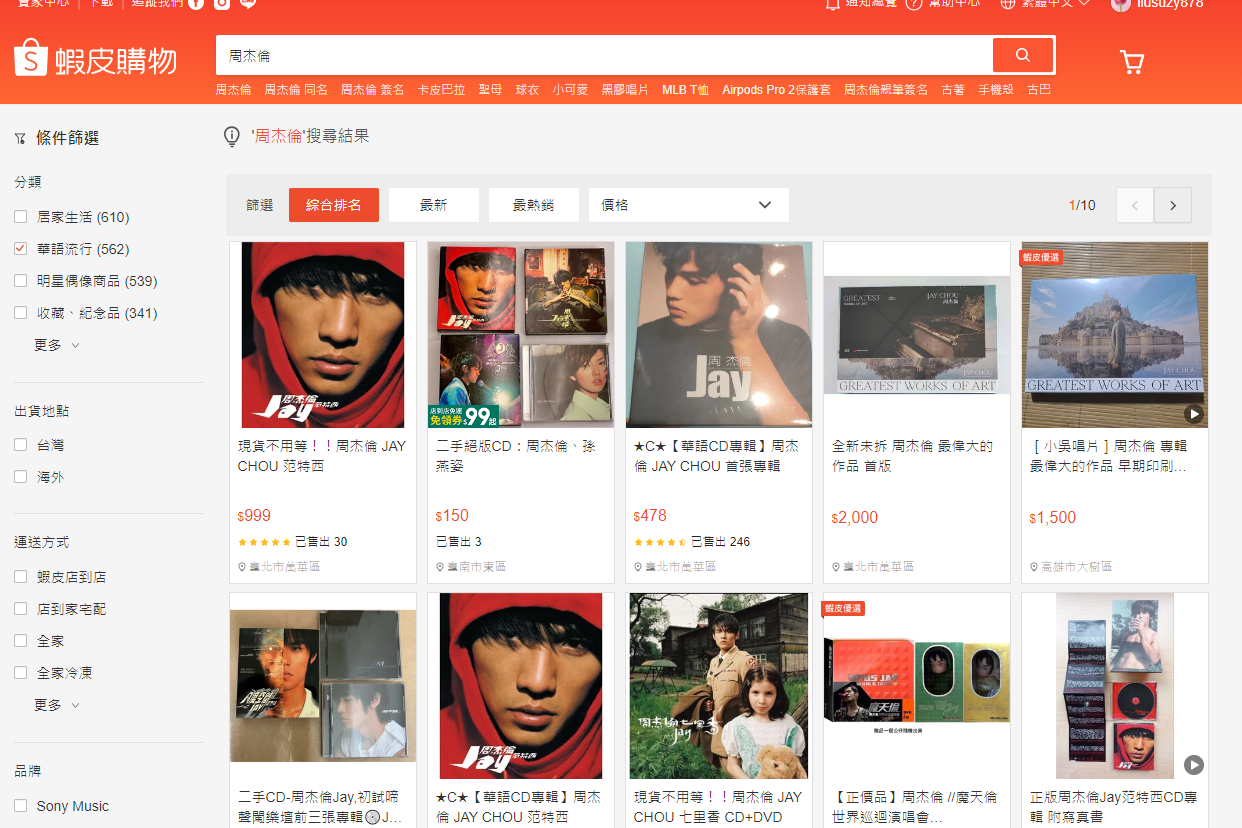Image resolution: width=1242 pixels, height=828 pixels.
Task: Click price $1,500 on 小吳唱片 listing
Action: coord(1053,518)
